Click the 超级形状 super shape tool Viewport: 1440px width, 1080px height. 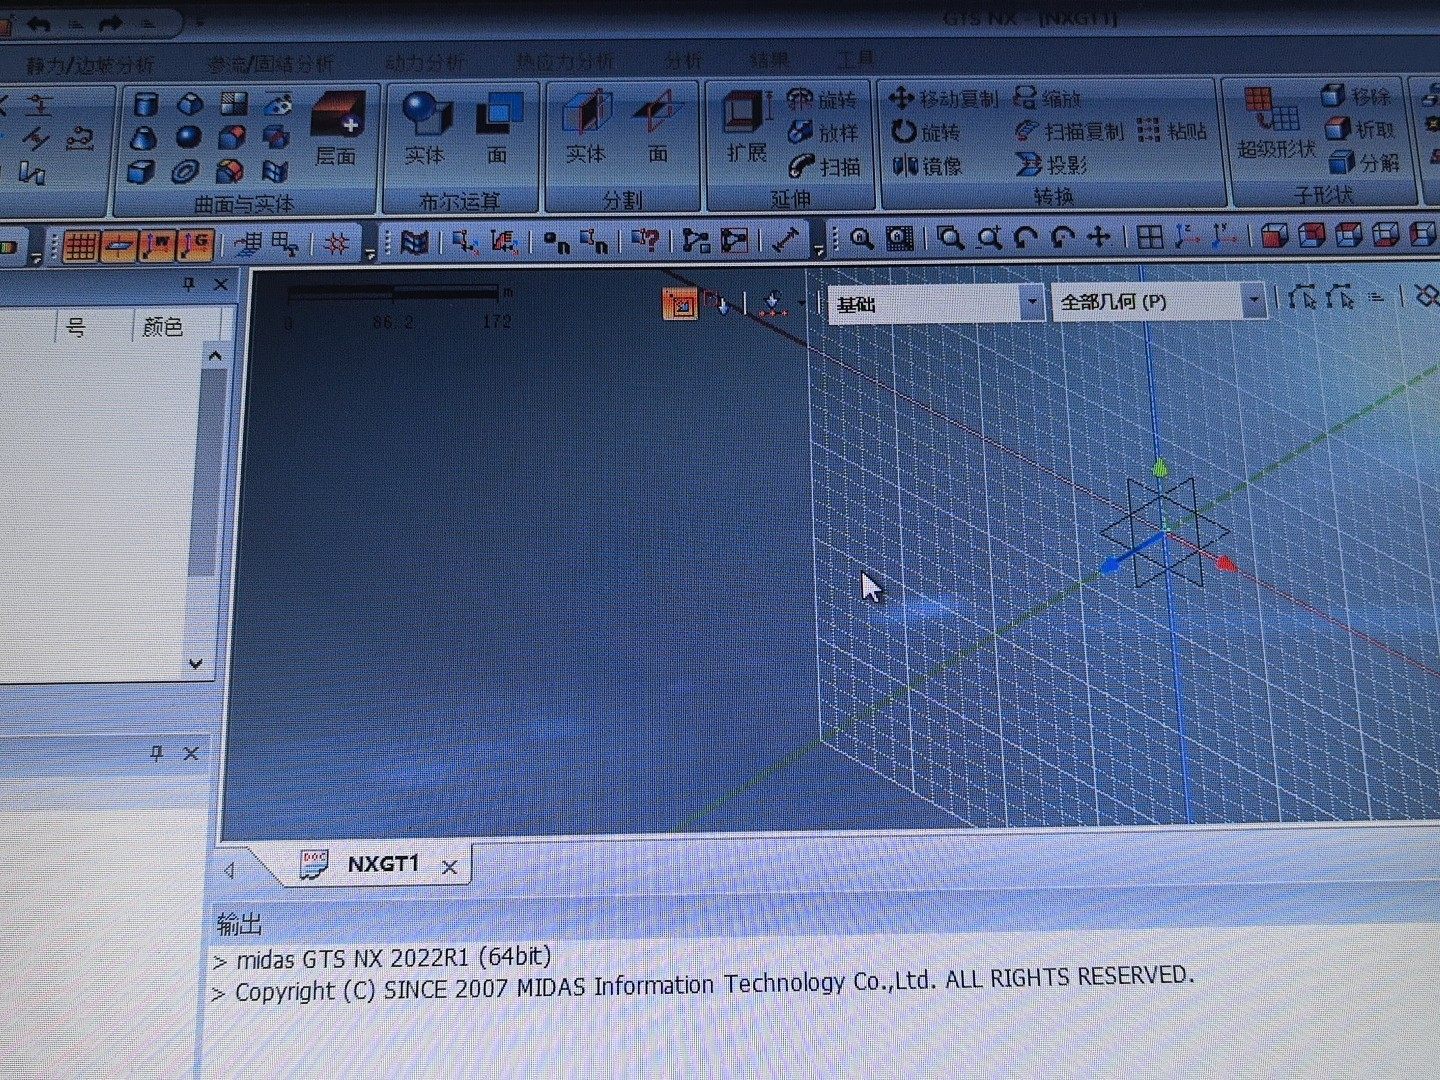tap(1275, 124)
